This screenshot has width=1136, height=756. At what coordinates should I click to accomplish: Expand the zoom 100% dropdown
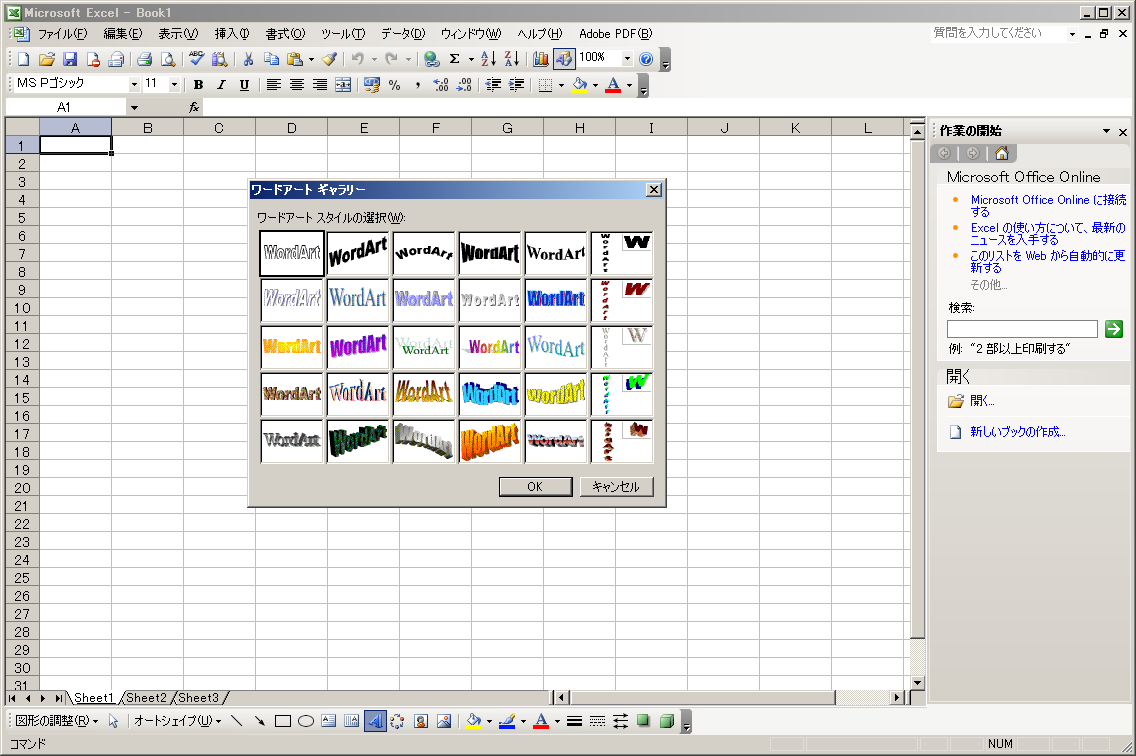pyautogui.click(x=627, y=59)
